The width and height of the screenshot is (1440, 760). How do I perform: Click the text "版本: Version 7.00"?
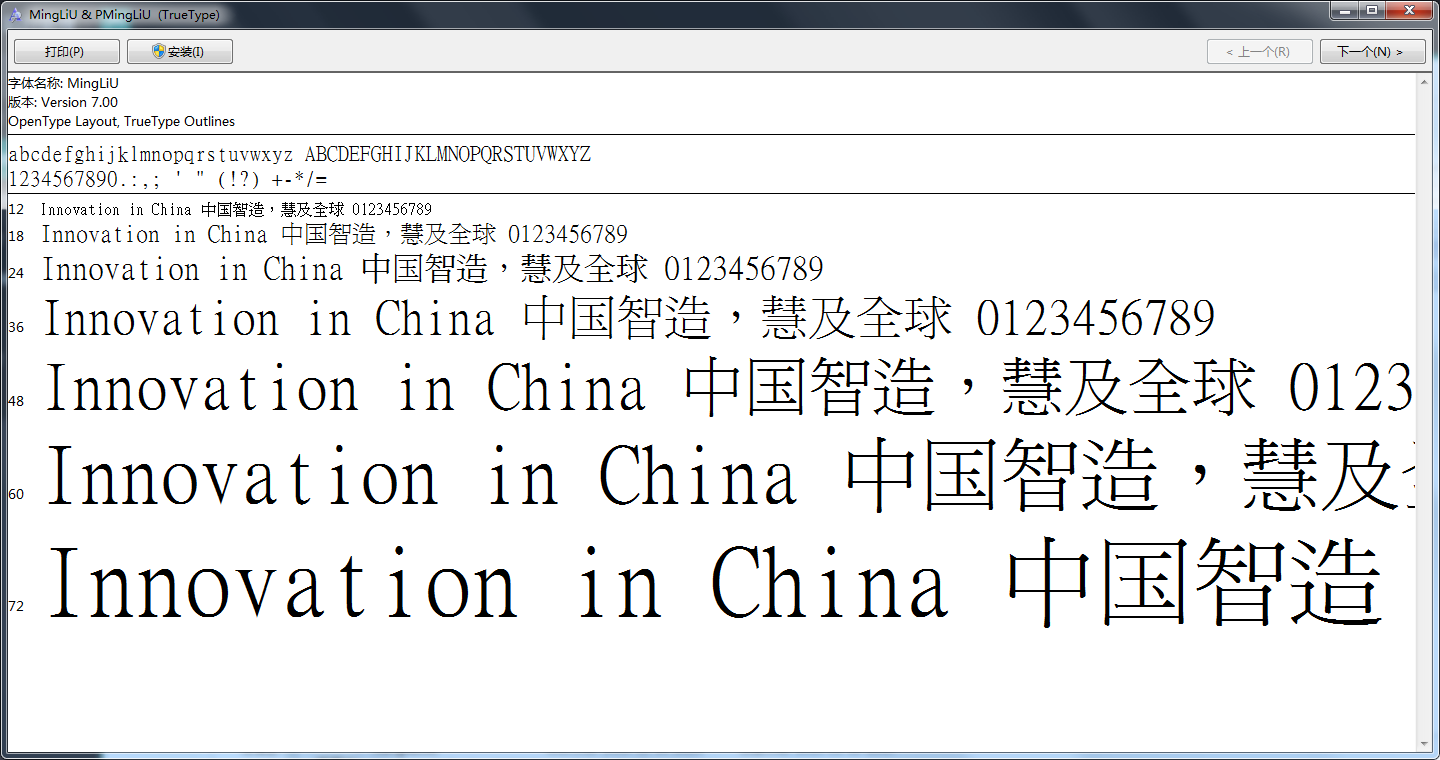[x=63, y=103]
